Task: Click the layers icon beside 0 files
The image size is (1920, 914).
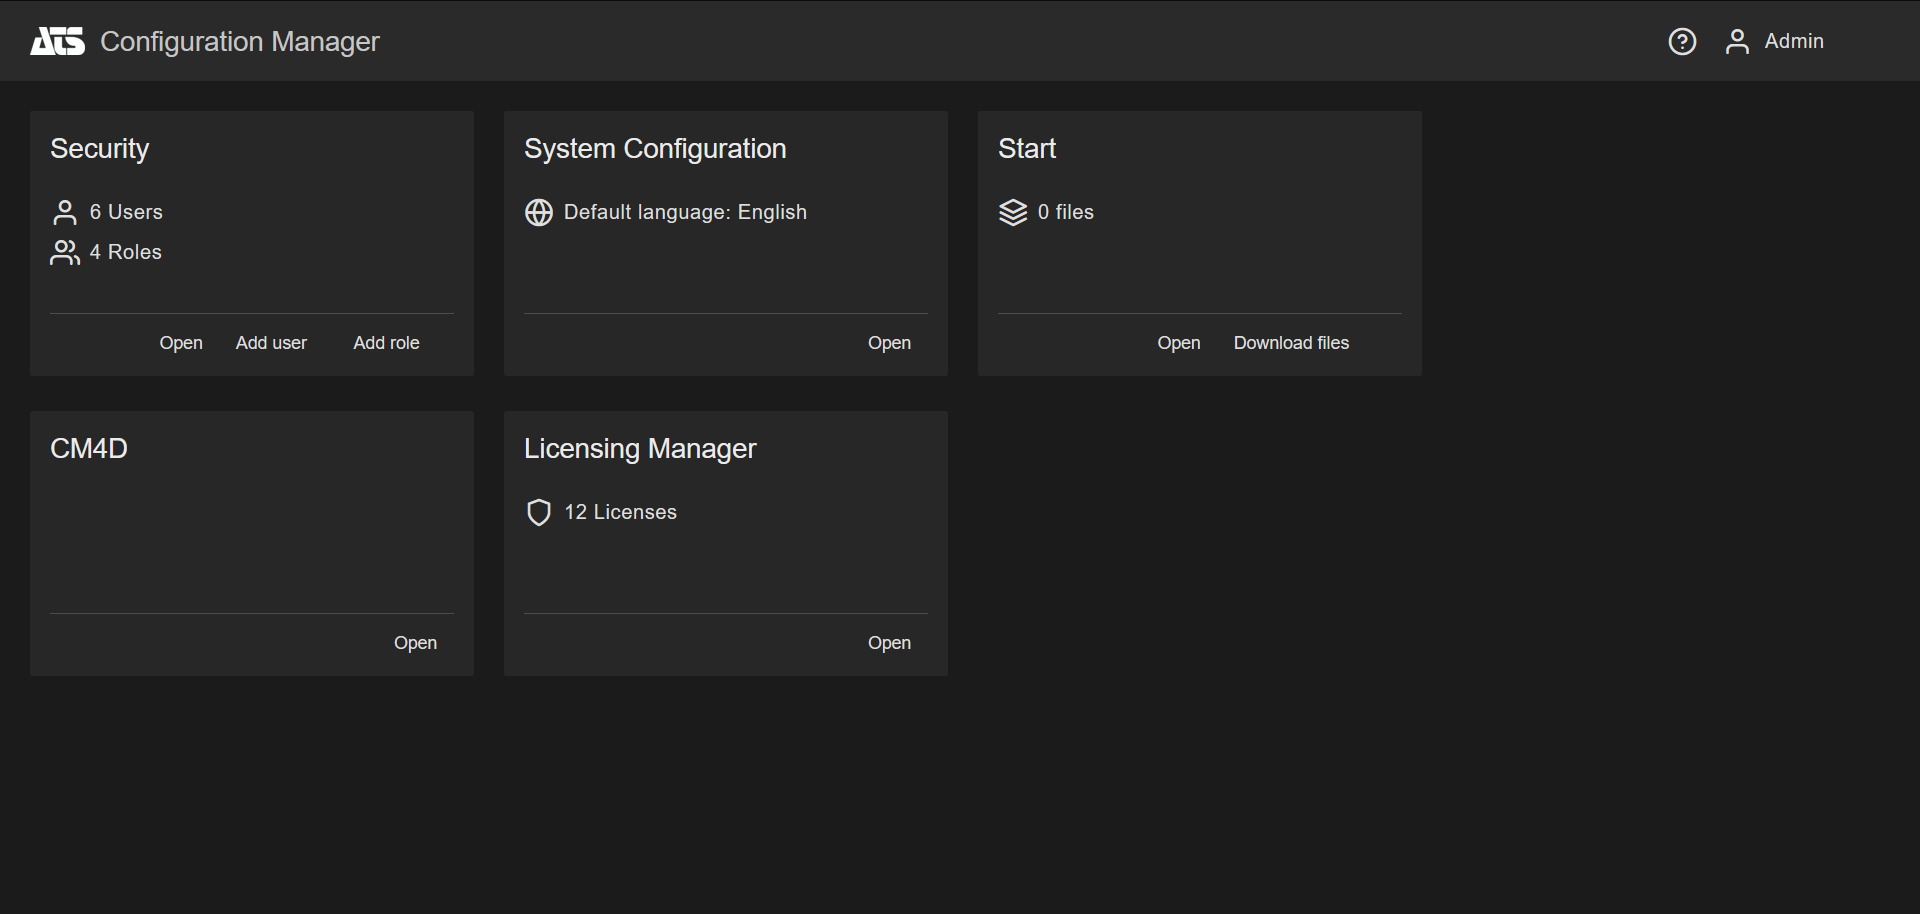Action: (1013, 212)
